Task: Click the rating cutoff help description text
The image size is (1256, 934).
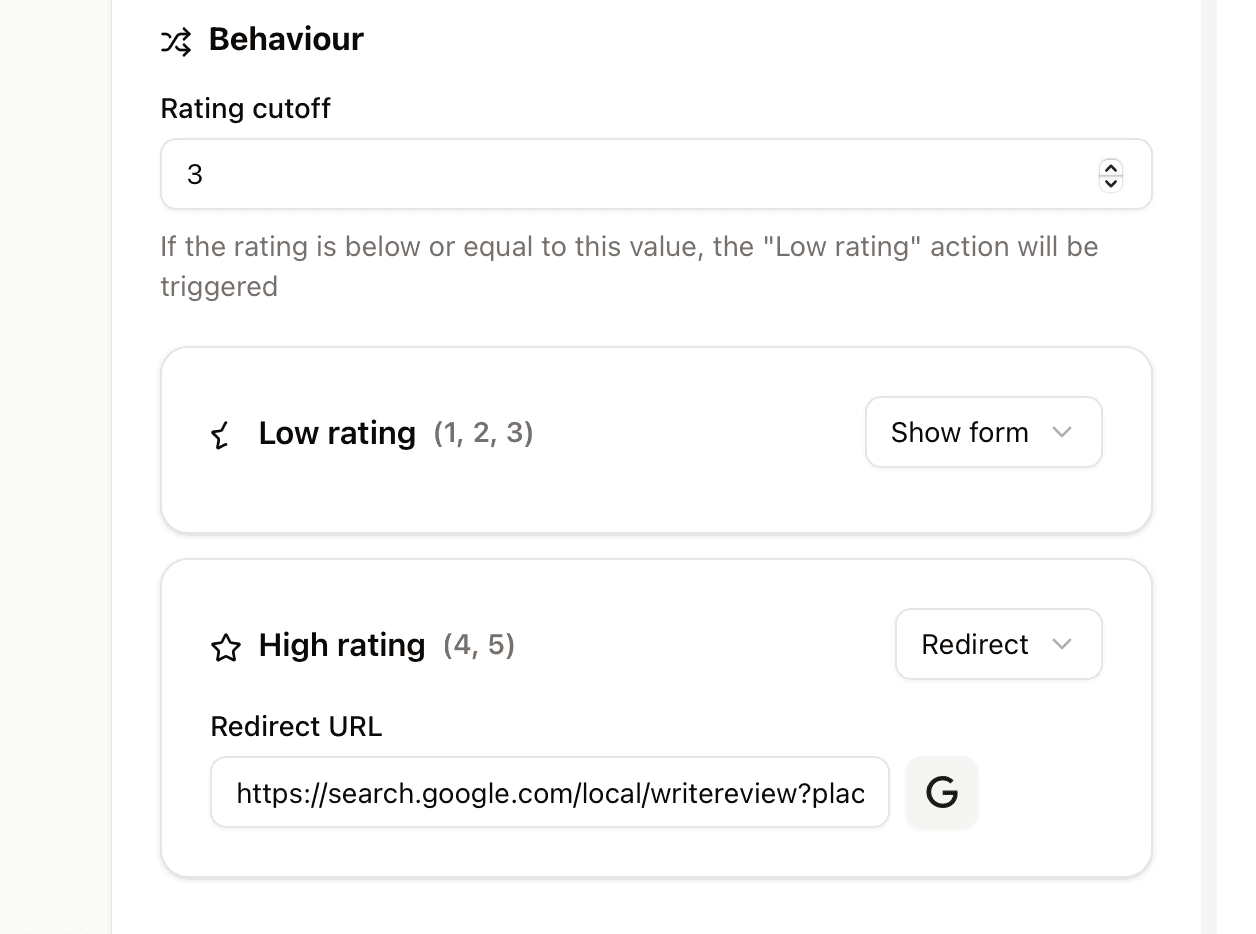Action: click(x=630, y=266)
